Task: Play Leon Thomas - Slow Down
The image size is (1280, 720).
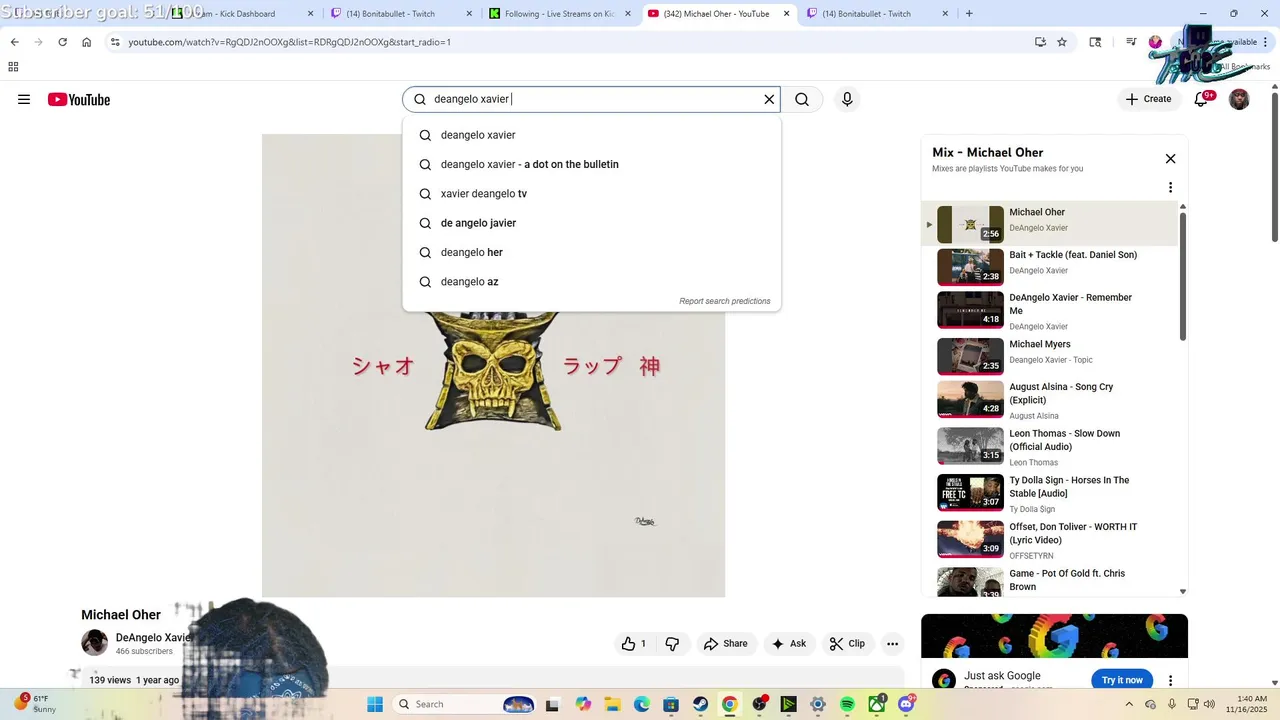Action: point(1050,447)
